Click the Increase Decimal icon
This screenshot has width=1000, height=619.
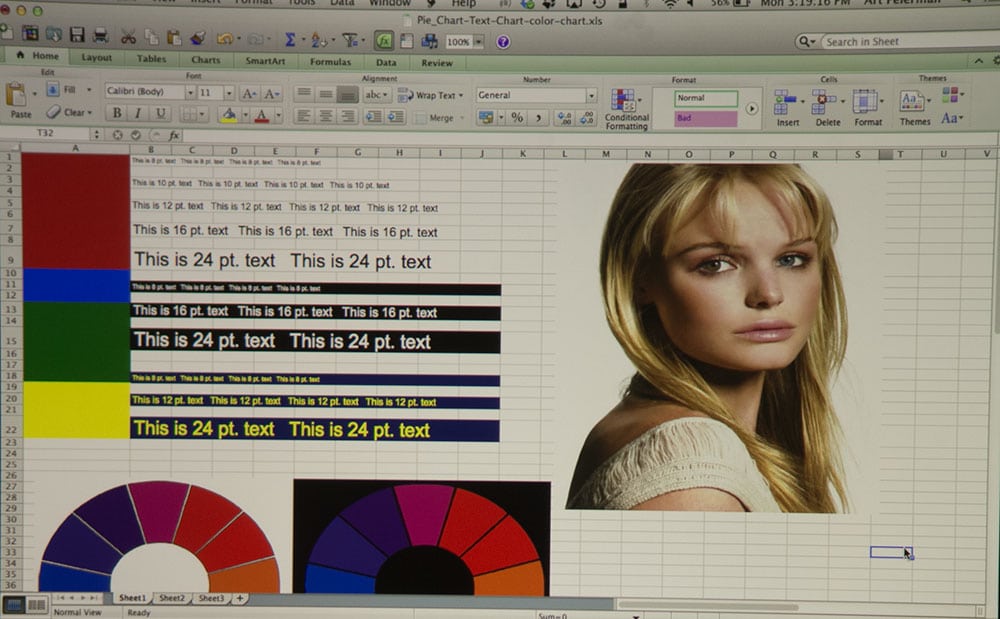pos(564,118)
